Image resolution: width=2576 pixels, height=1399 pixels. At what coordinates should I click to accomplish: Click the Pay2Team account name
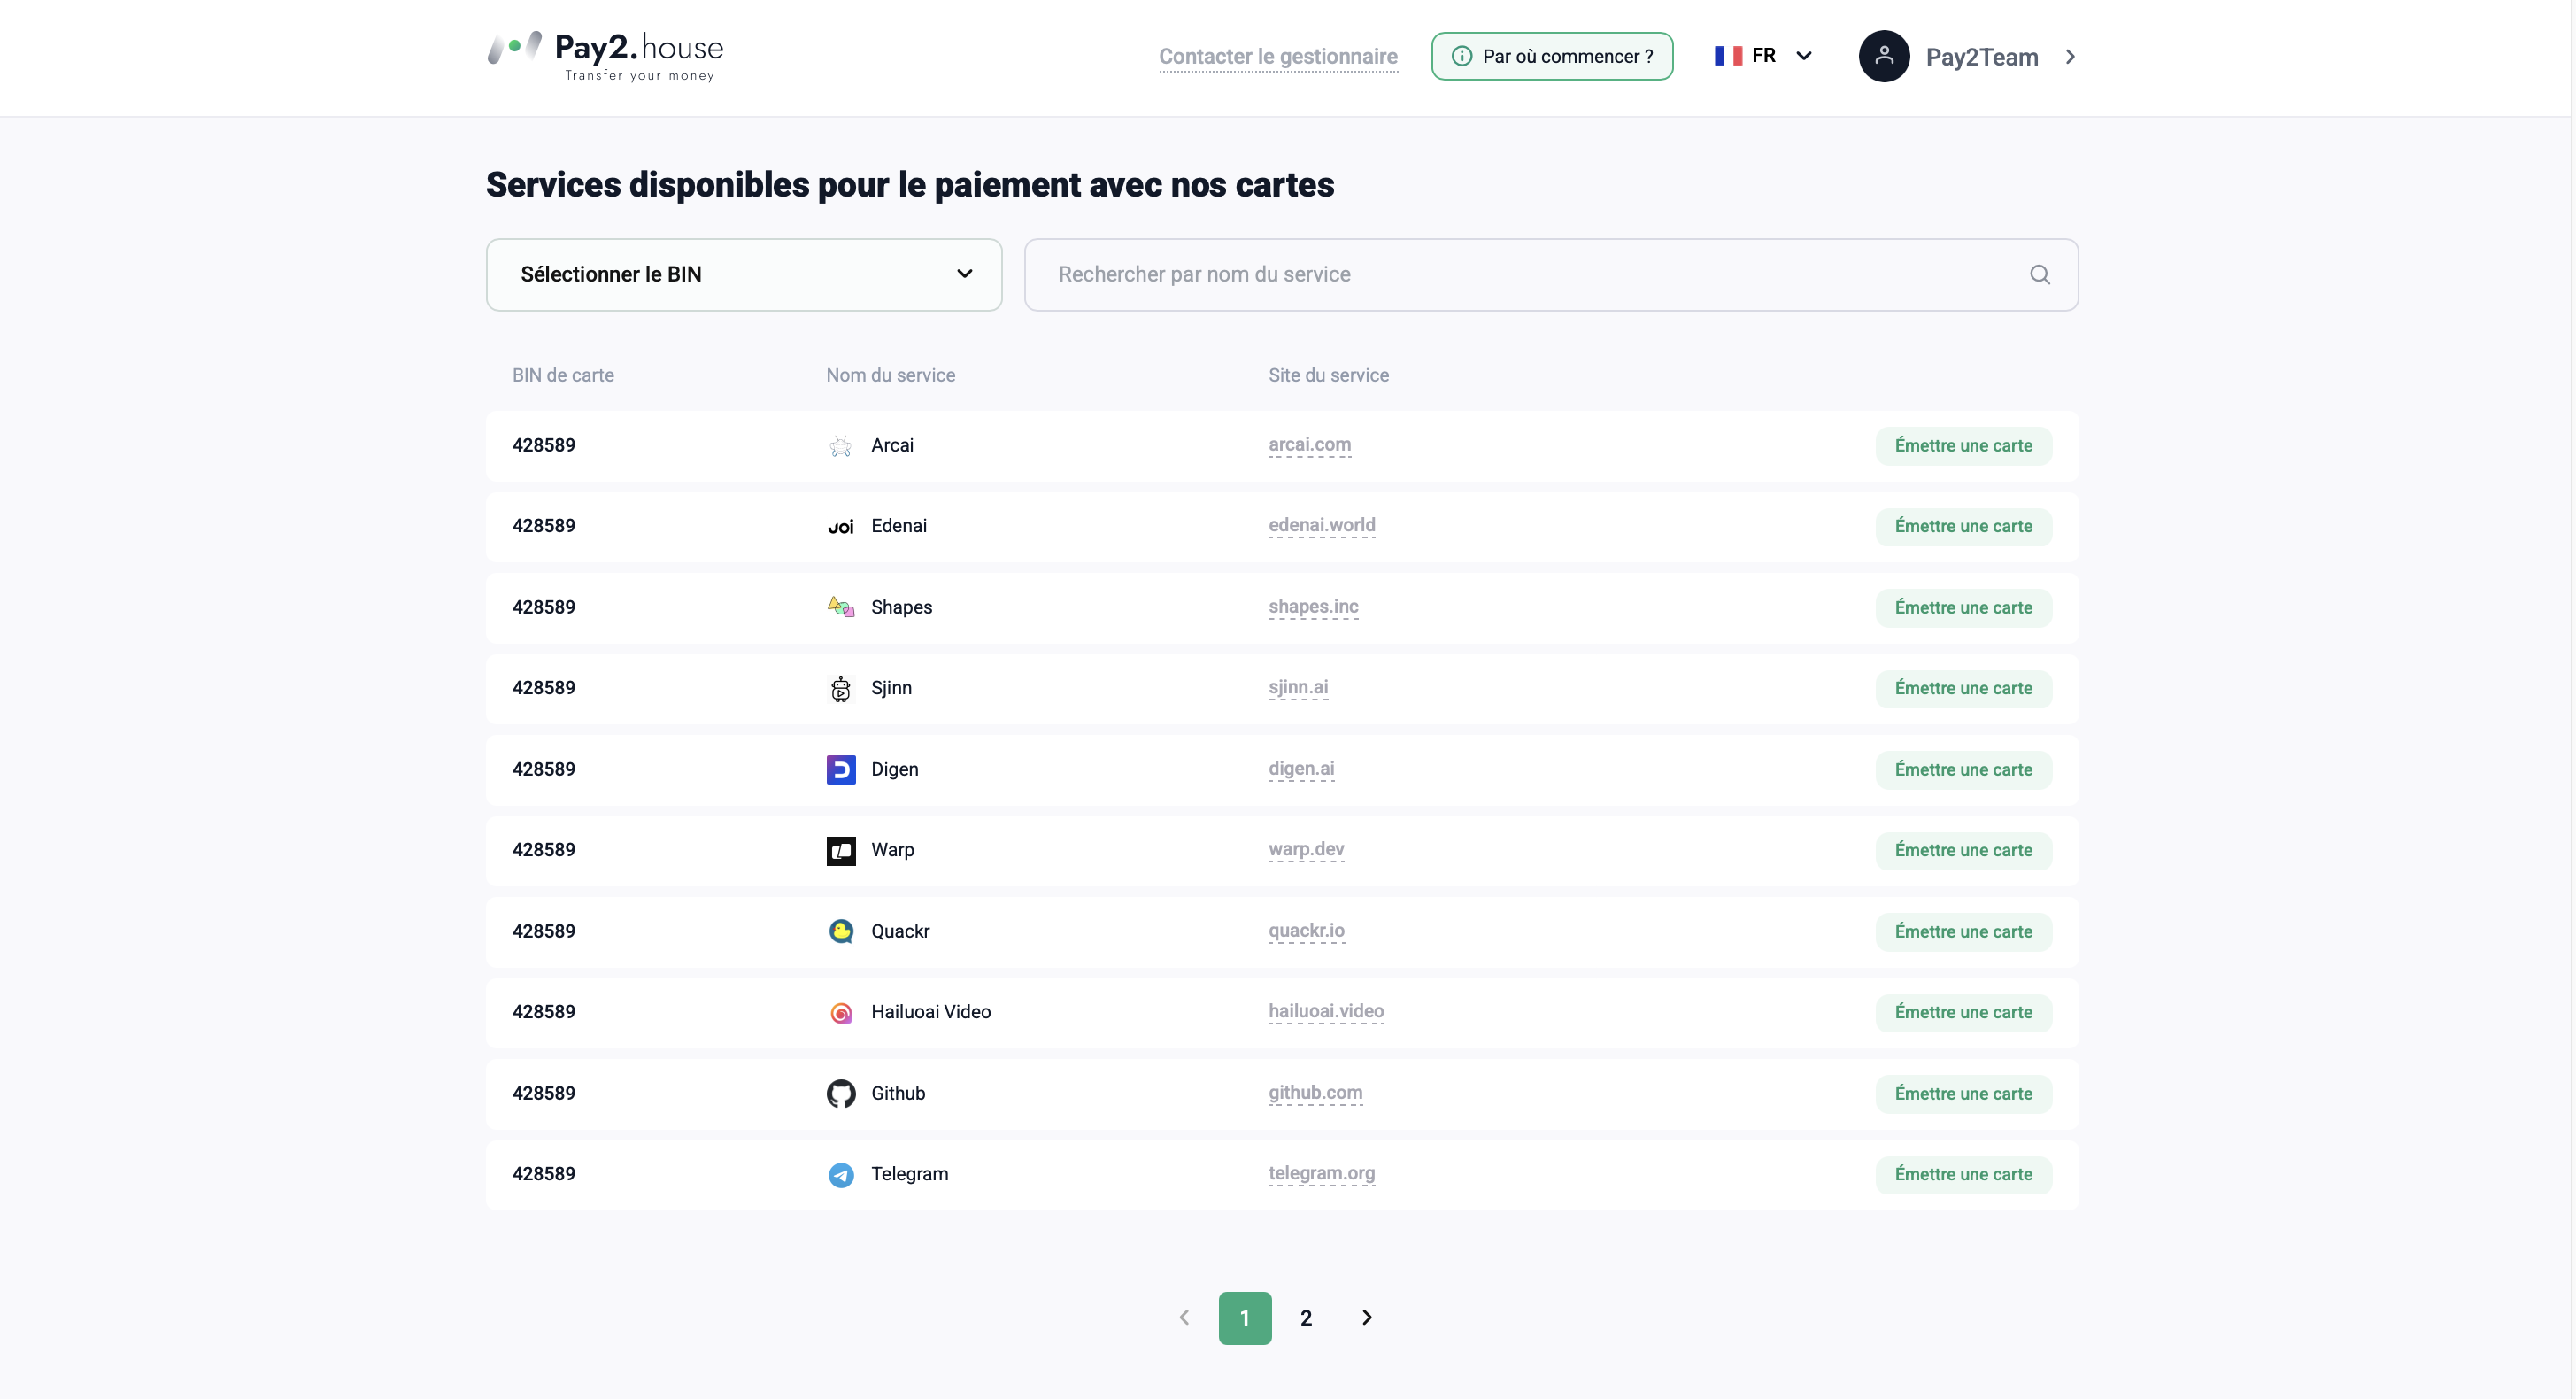coord(1981,57)
